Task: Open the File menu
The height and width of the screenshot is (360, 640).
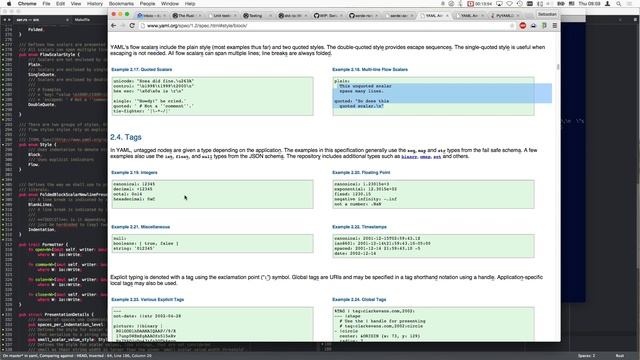Action: tap(47, 4)
